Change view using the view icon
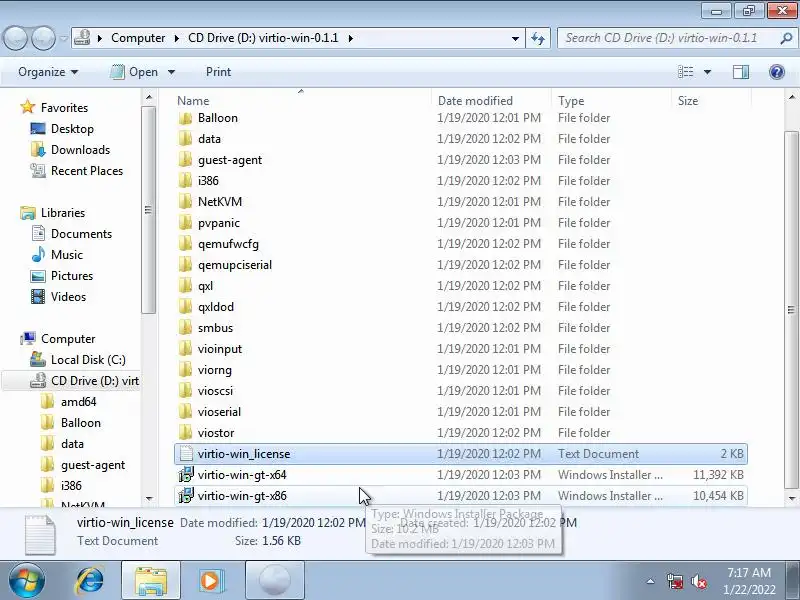800x600 pixels. (x=685, y=72)
